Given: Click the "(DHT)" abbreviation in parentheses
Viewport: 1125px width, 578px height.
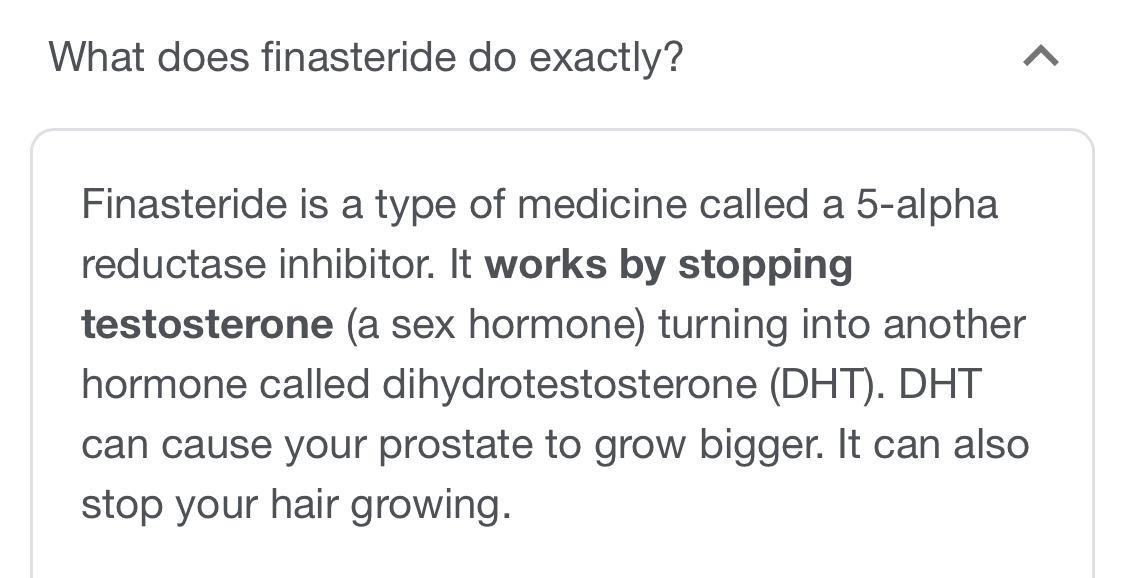Looking at the screenshot, I should pyautogui.click(x=824, y=385).
